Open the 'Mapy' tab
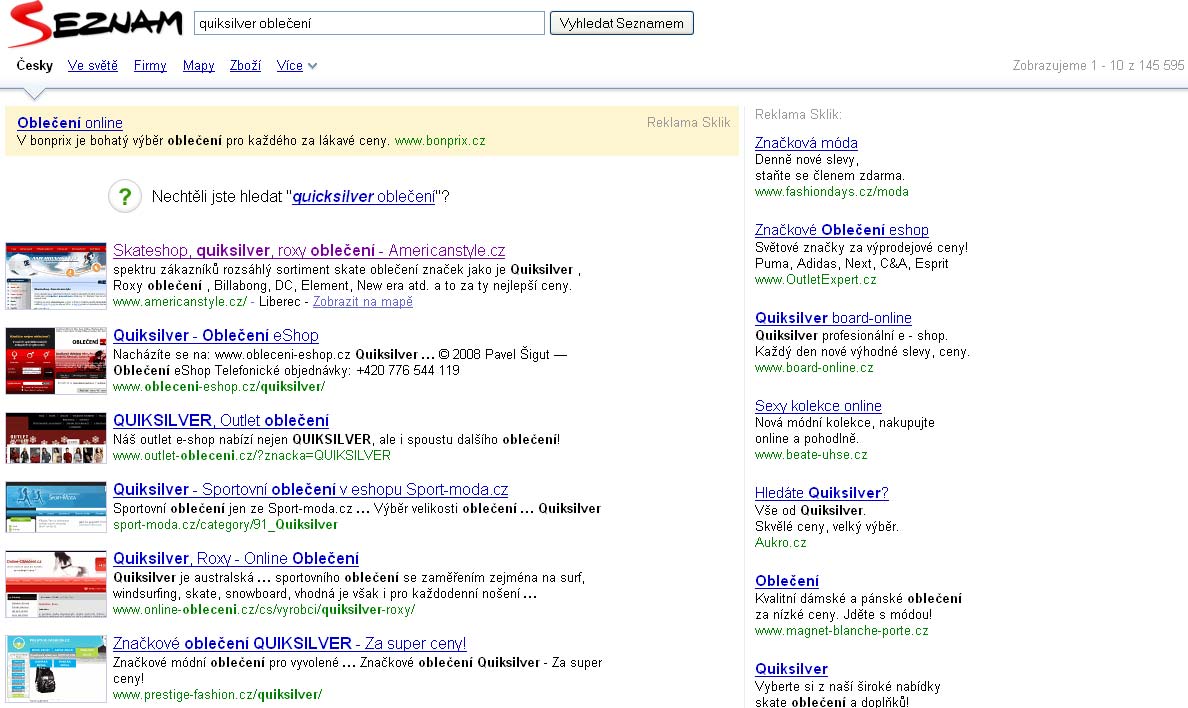 point(199,65)
